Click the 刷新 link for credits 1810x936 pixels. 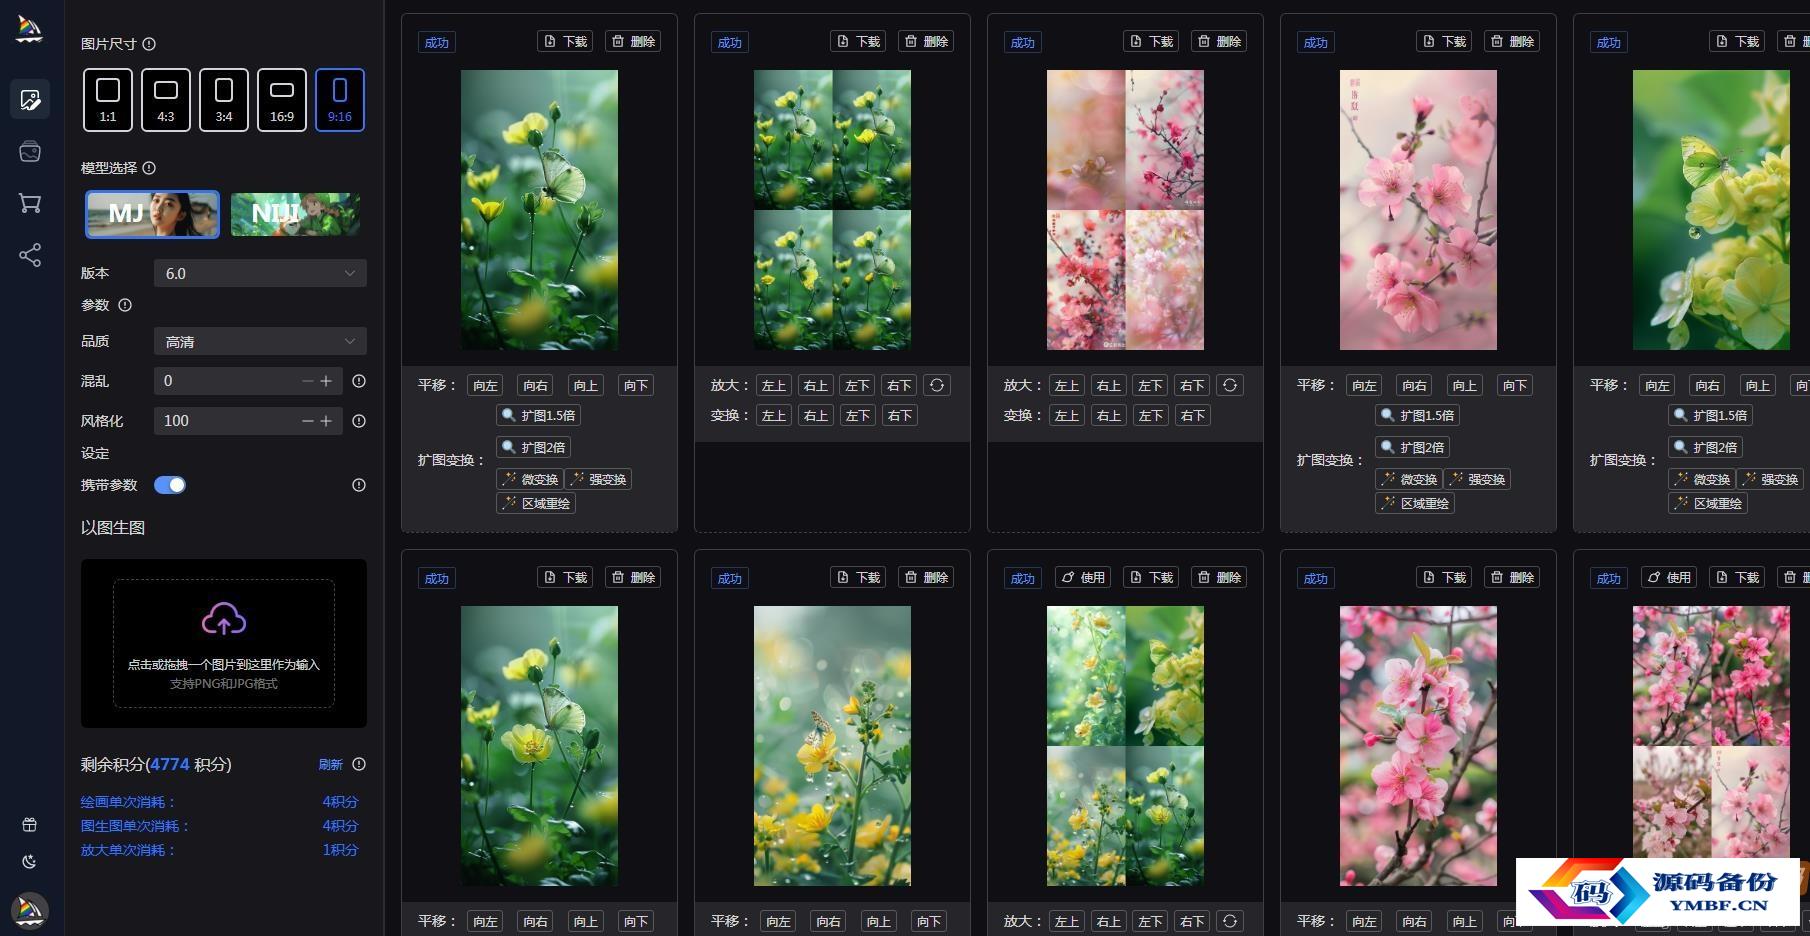click(331, 764)
